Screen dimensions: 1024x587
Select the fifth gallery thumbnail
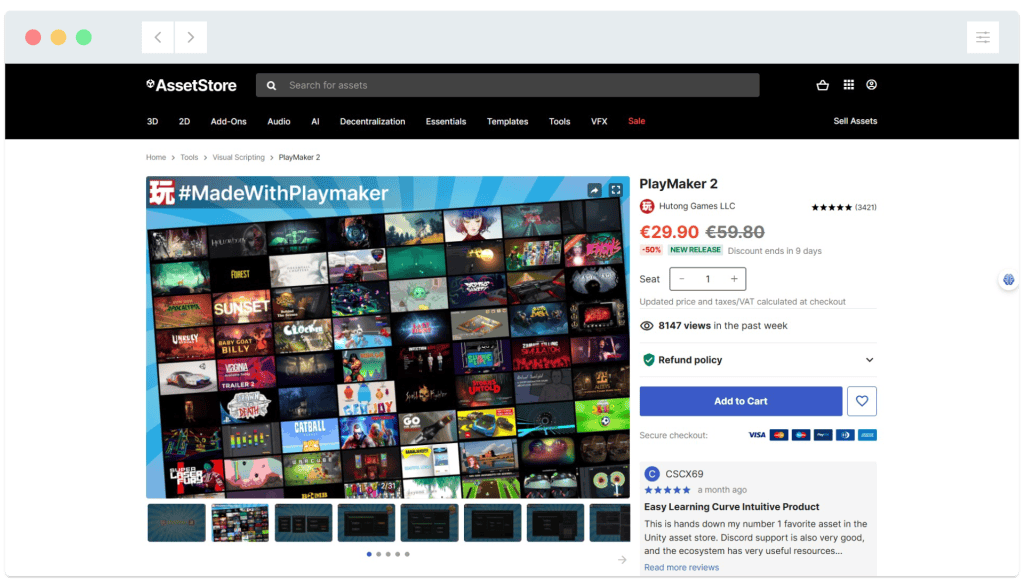pos(429,522)
